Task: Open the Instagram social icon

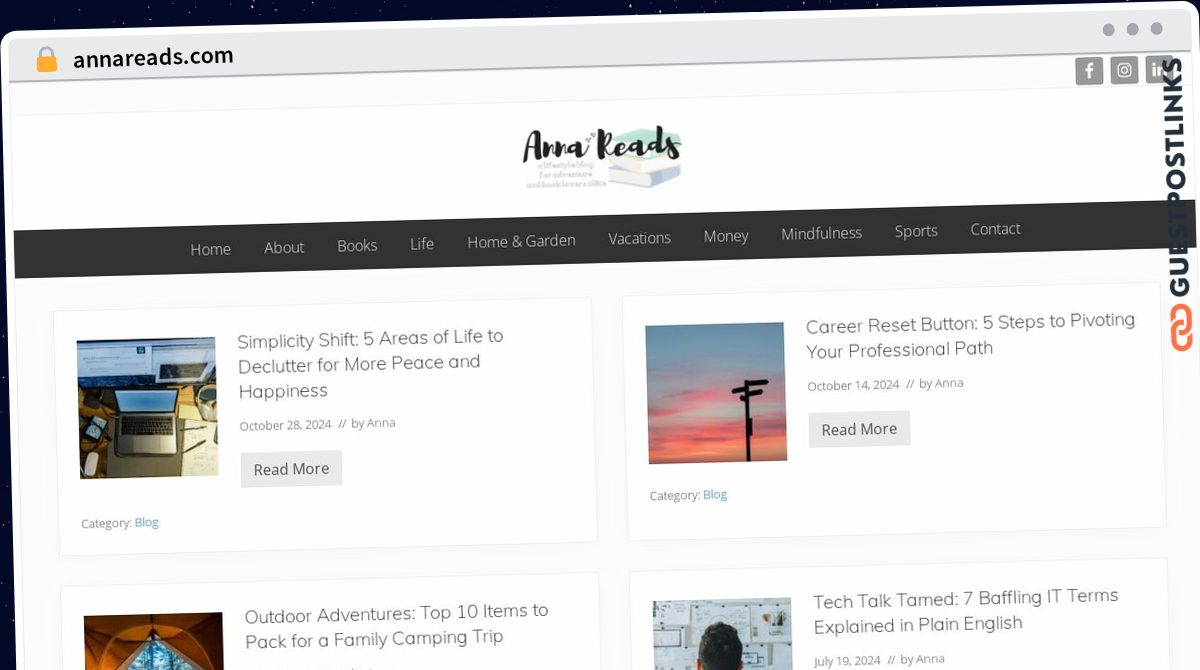Action: click(1124, 70)
